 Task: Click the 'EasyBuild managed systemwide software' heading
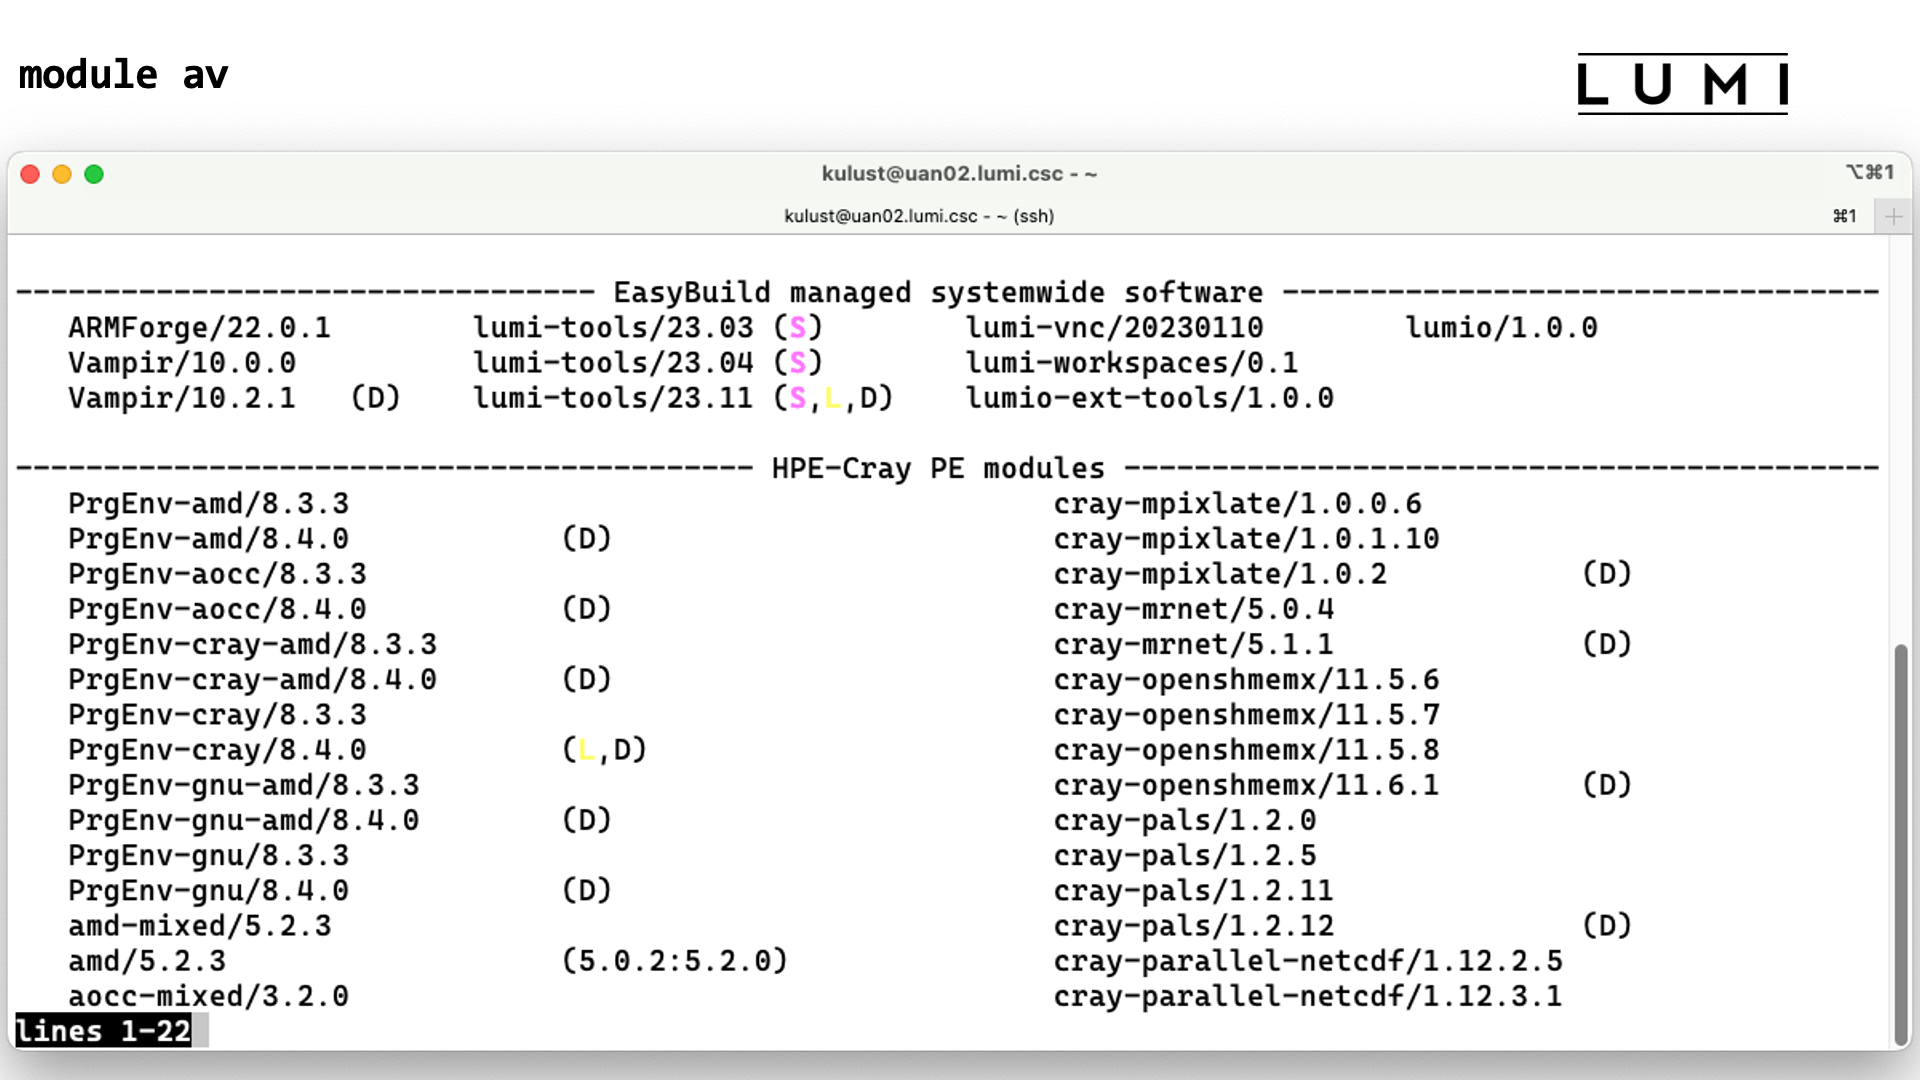point(938,293)
